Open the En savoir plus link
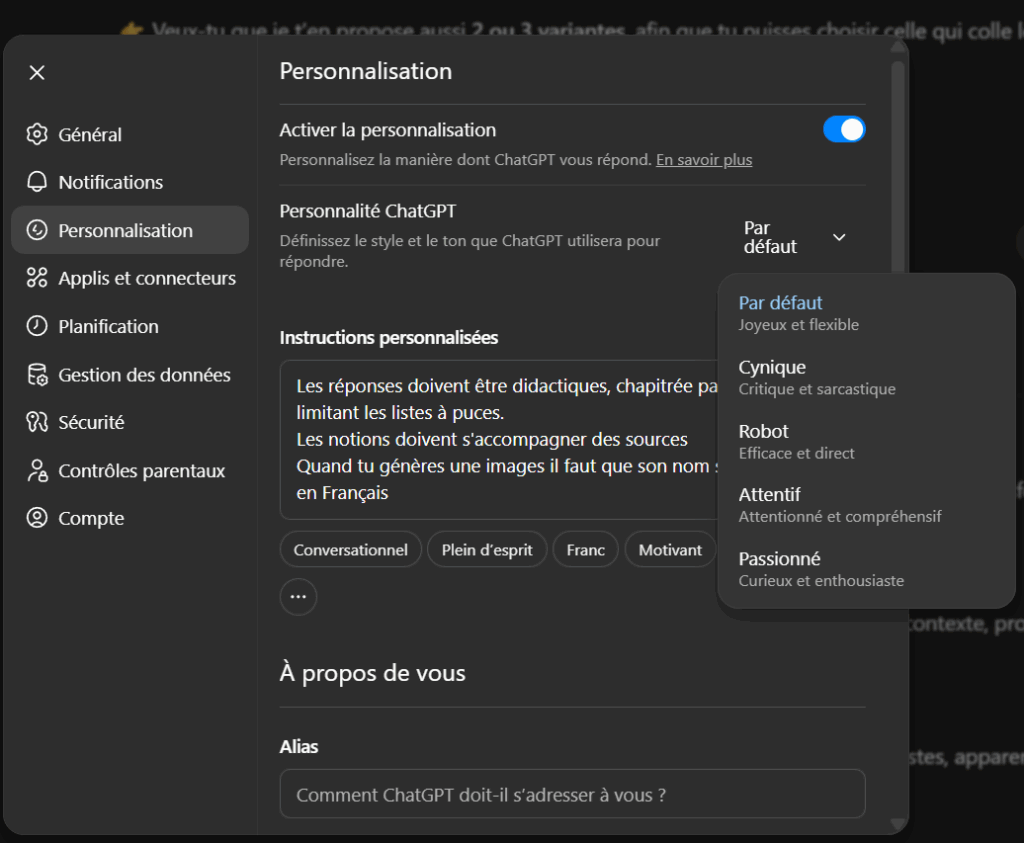The height and width of the screenshot is (843, 1024). pos(704,160)
